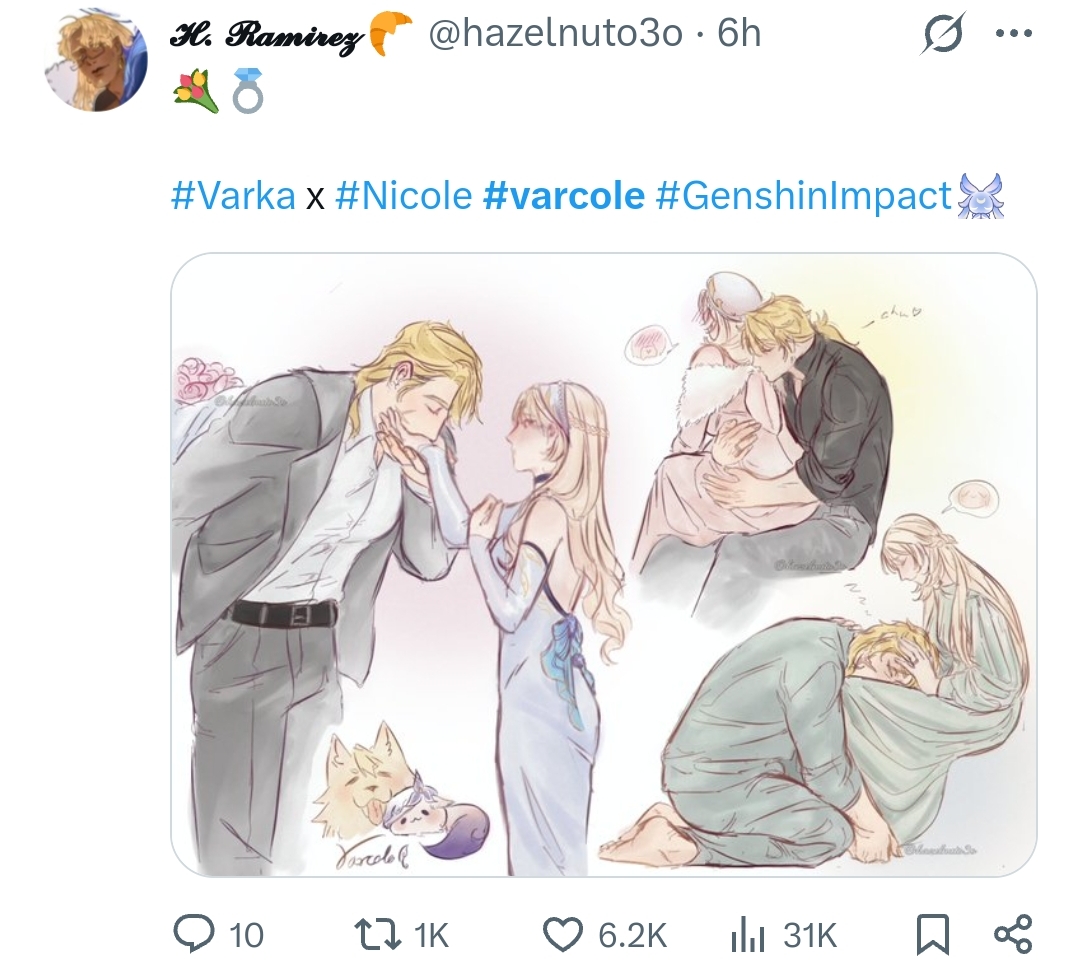Screen dimensions: 1080x979
Task: Click the 1K reposts count
Action: point(431,936)
